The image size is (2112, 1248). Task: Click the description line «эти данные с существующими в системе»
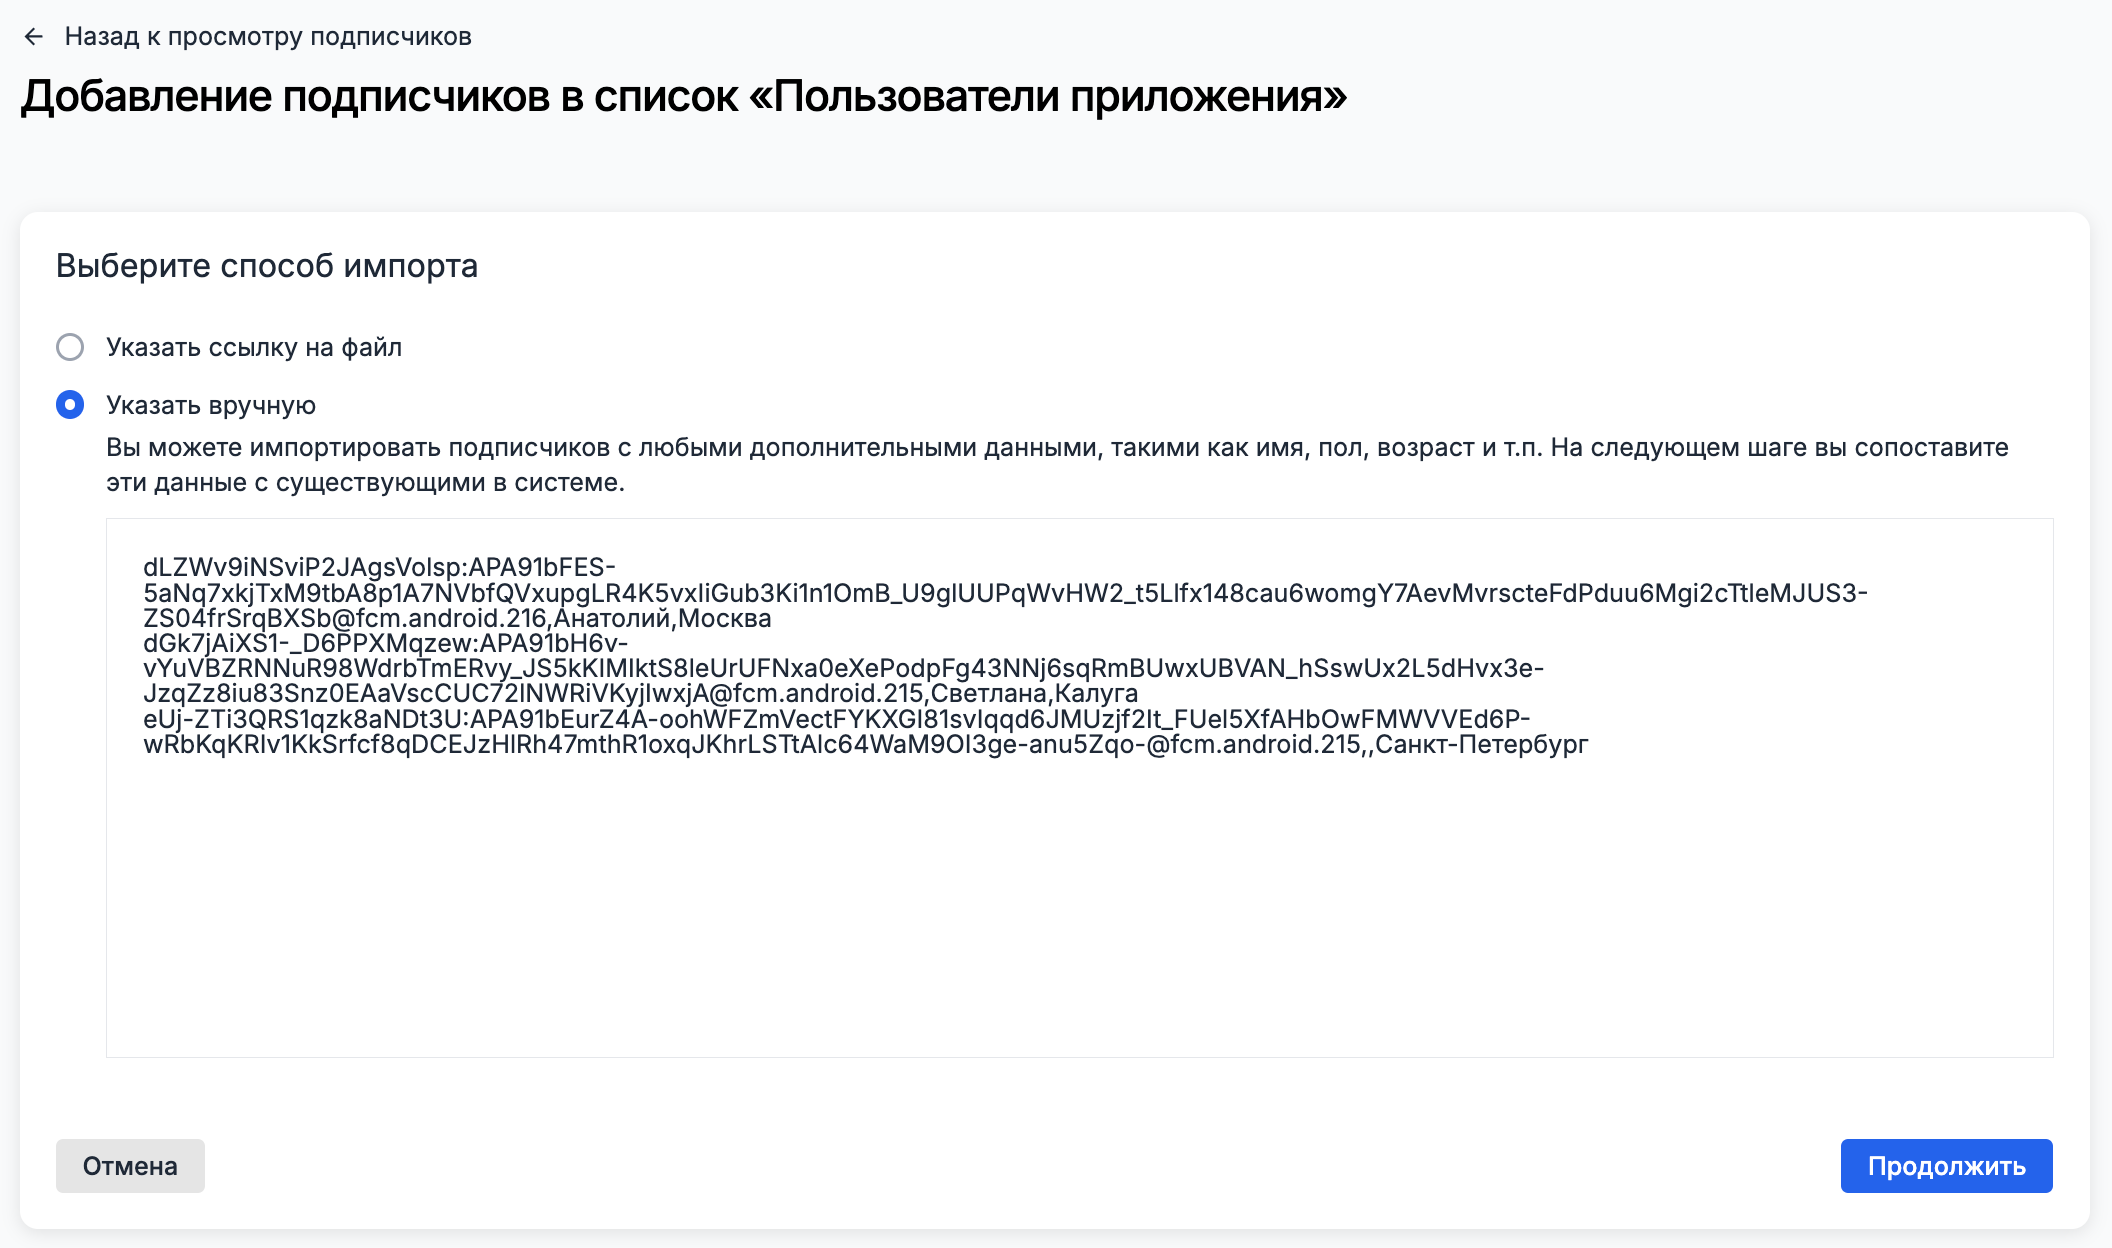[365, 482]
